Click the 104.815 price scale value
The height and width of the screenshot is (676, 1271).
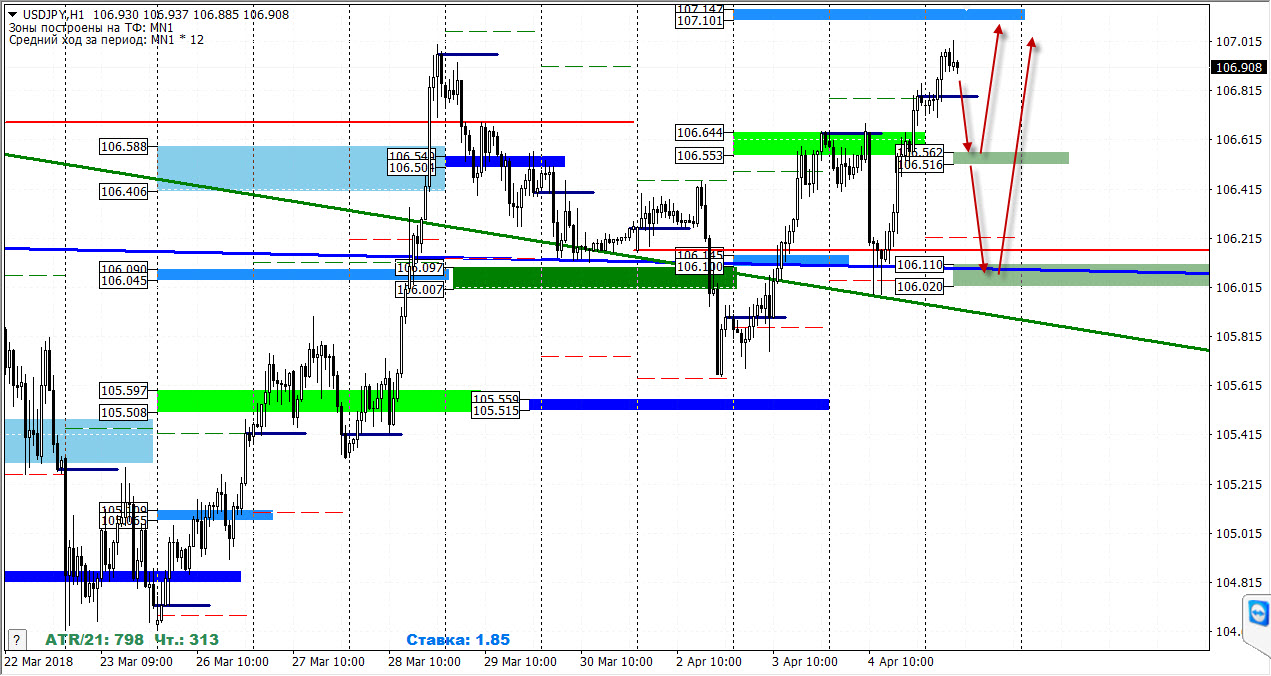[1238, 582]
